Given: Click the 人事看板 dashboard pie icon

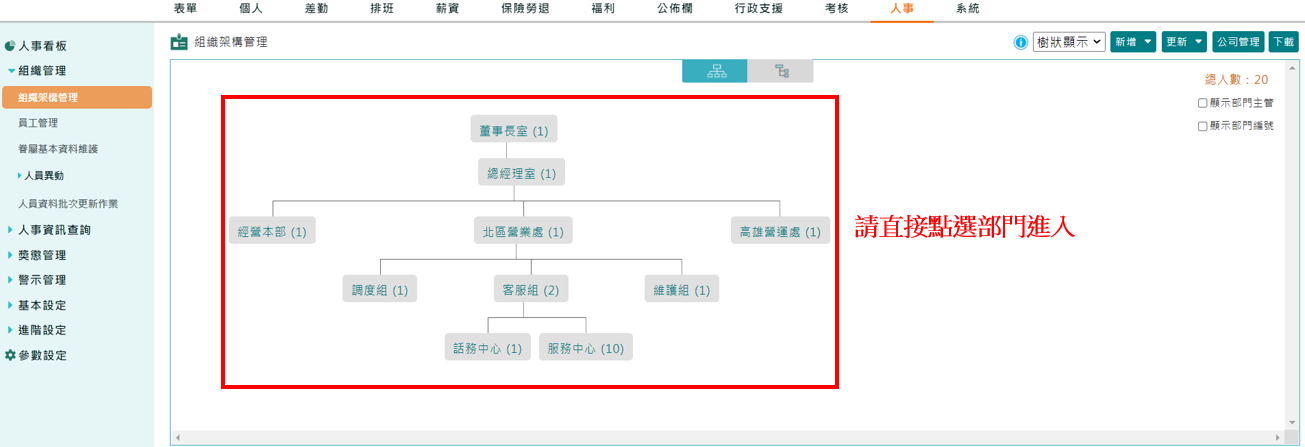Looking at the screenshot, I should 10,46.
